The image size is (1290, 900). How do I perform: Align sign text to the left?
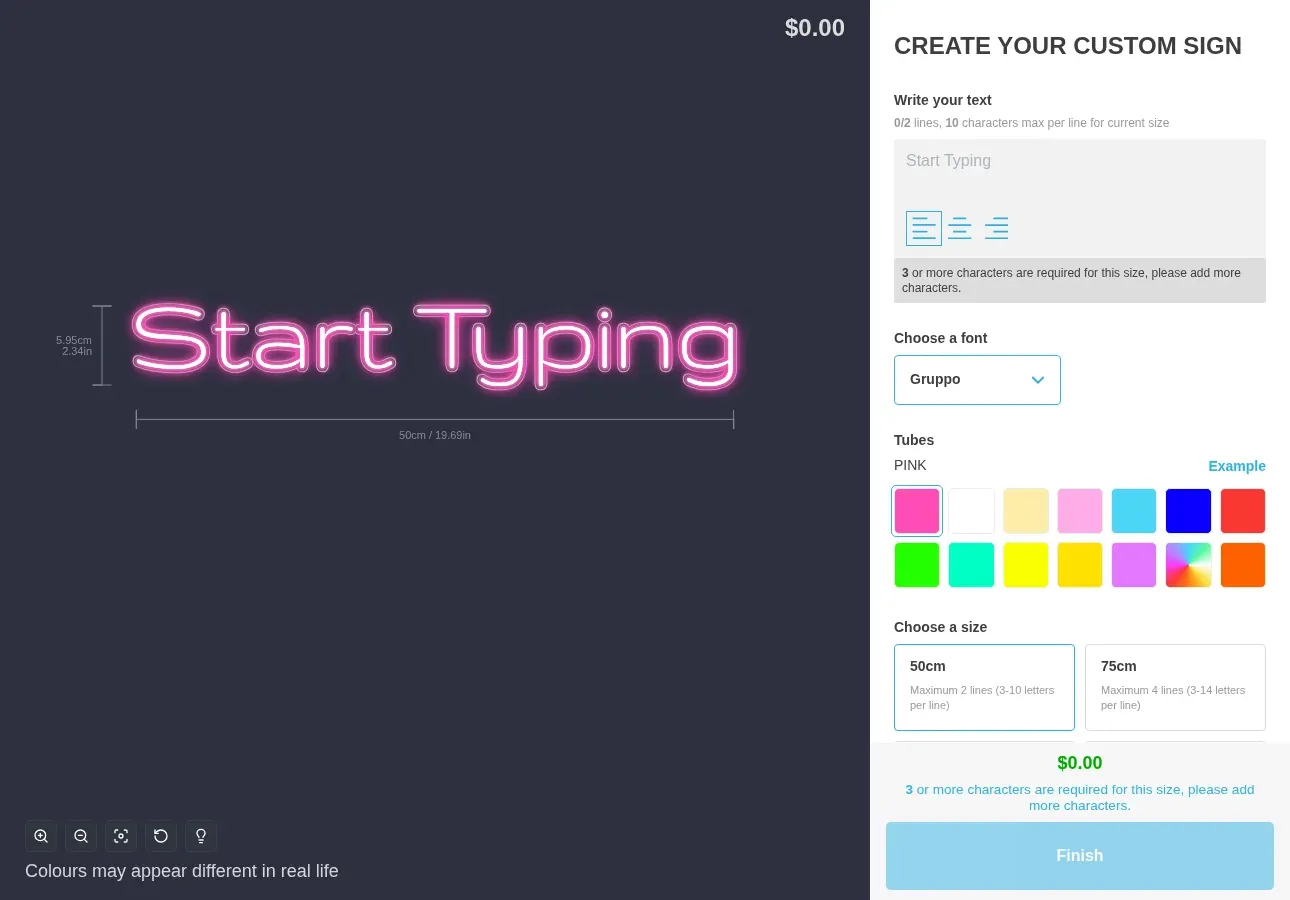(x=924, y=228)
